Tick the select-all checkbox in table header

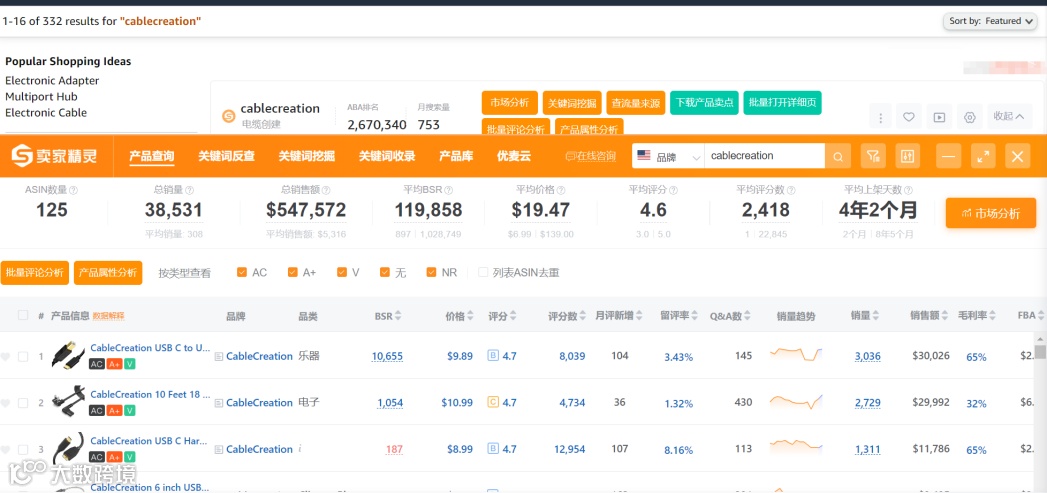(x=23, y=315)
